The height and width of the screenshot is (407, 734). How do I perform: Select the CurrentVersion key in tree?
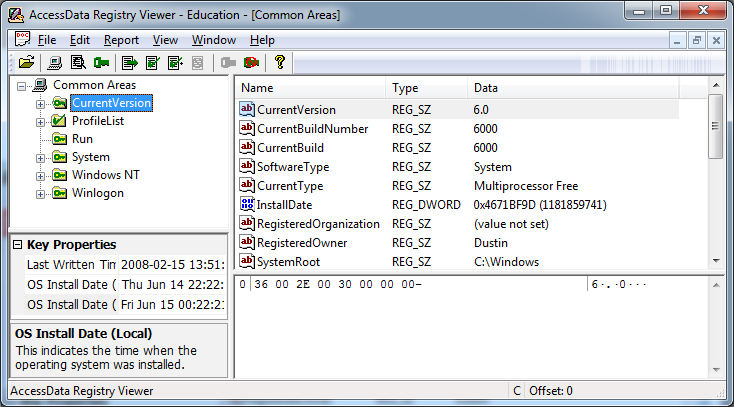[x=111, y=103]
